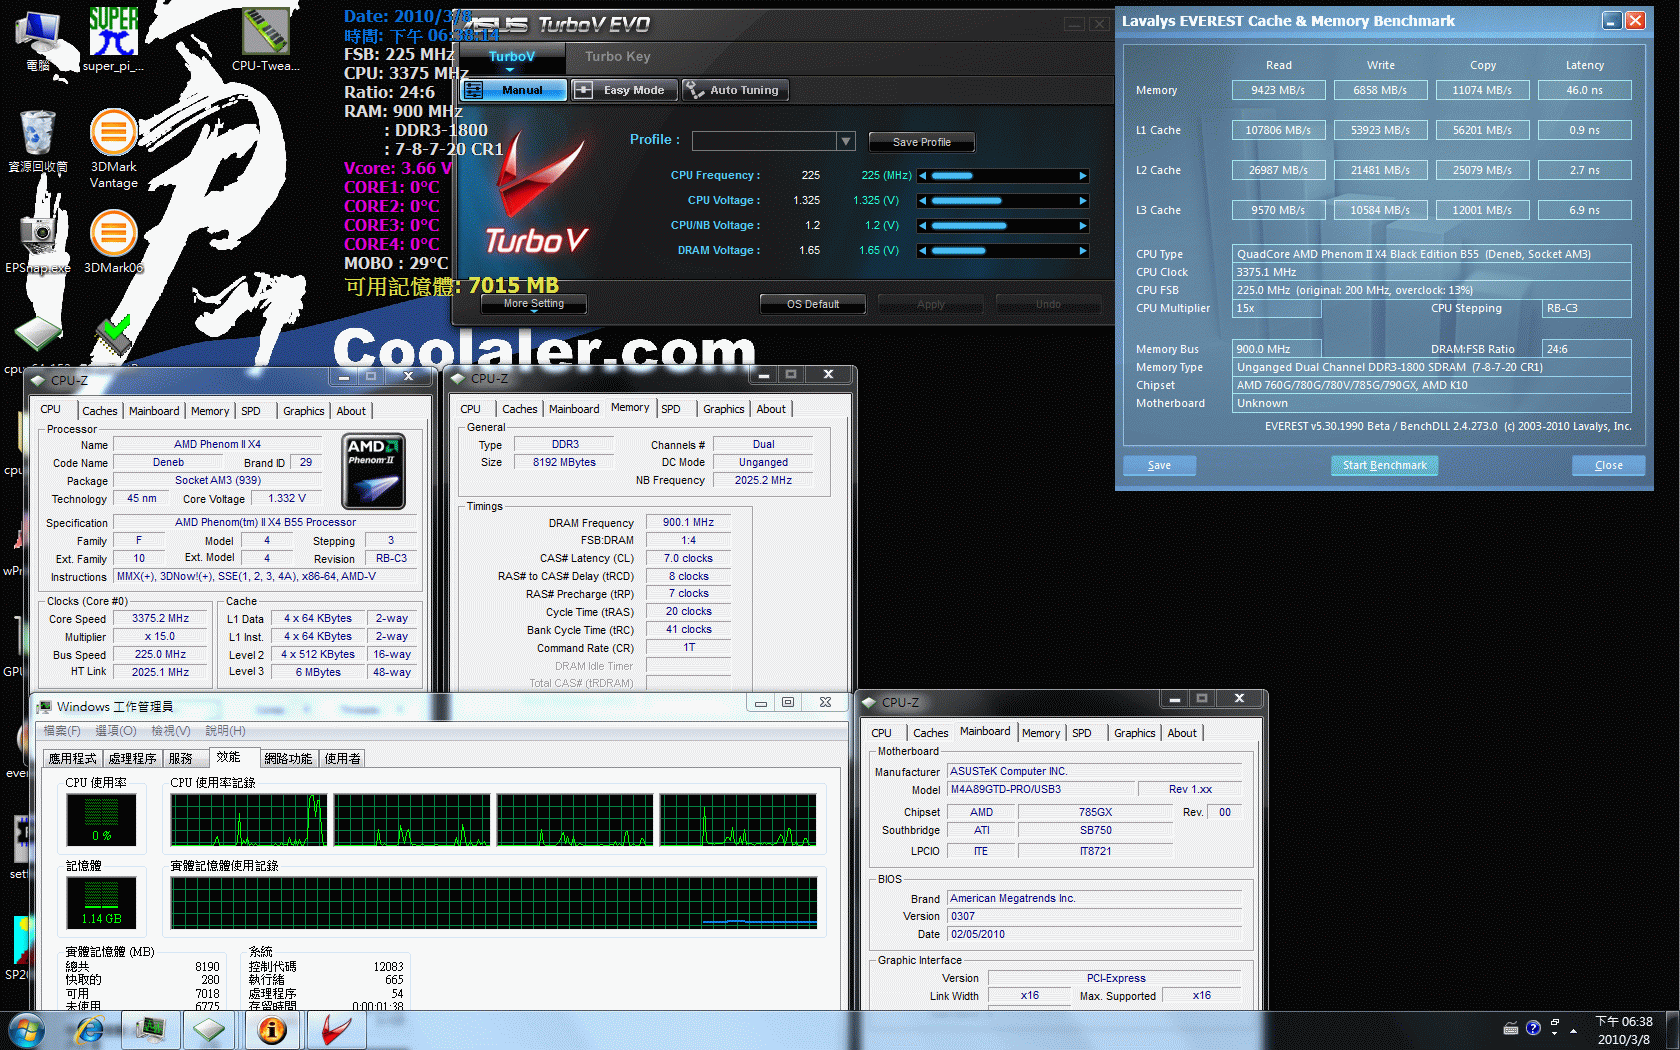1680x1050 pixels.
Task: Open Graphics tab in middle CPU-Z window
Action: point(723,409)
